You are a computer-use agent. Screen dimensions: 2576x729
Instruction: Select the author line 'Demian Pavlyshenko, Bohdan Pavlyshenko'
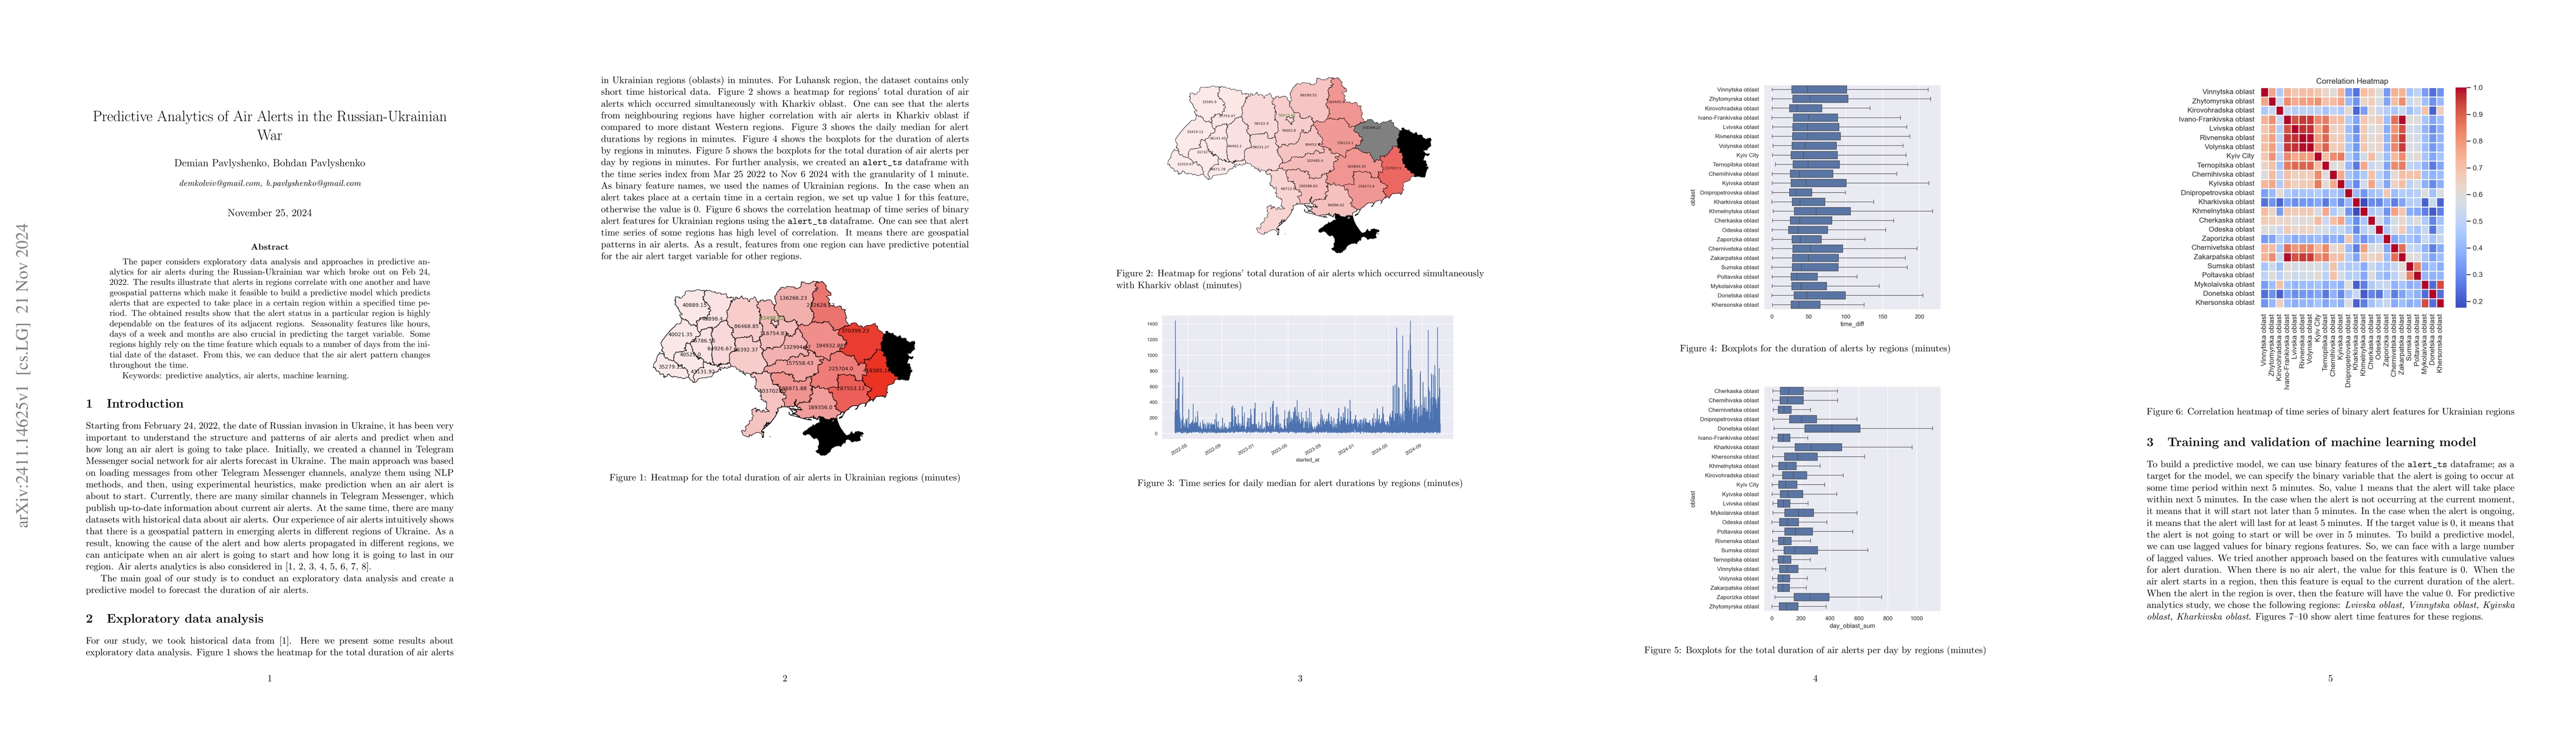[269, 163]
